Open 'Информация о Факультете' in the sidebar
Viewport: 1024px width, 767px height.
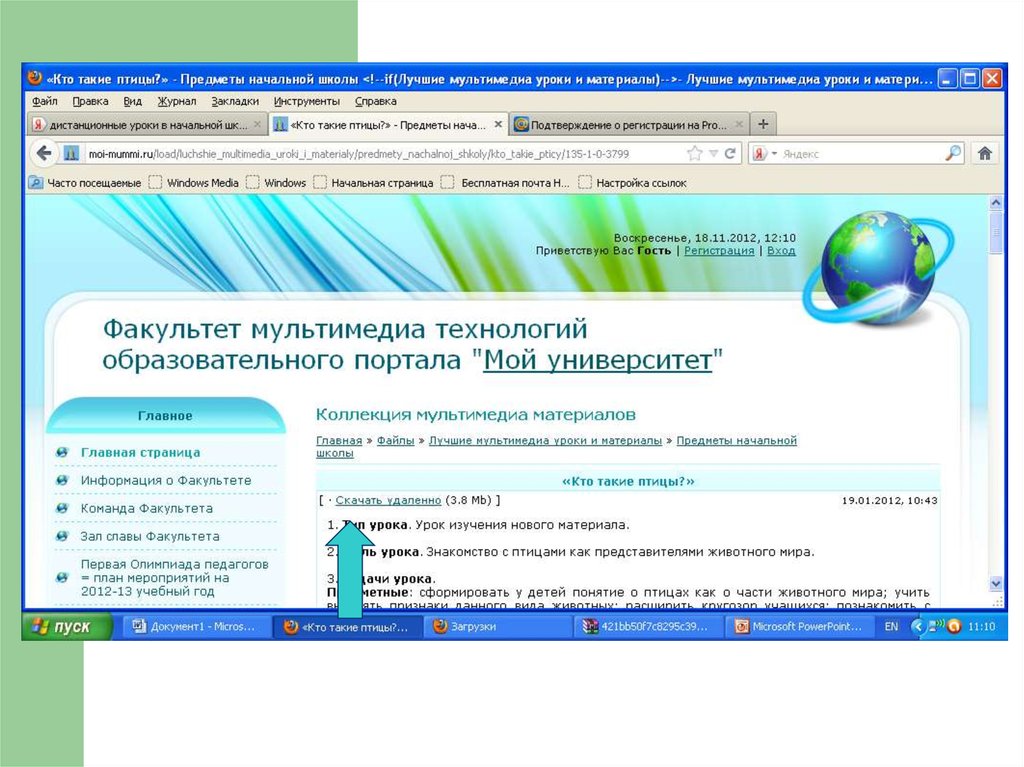coord(166,481)
